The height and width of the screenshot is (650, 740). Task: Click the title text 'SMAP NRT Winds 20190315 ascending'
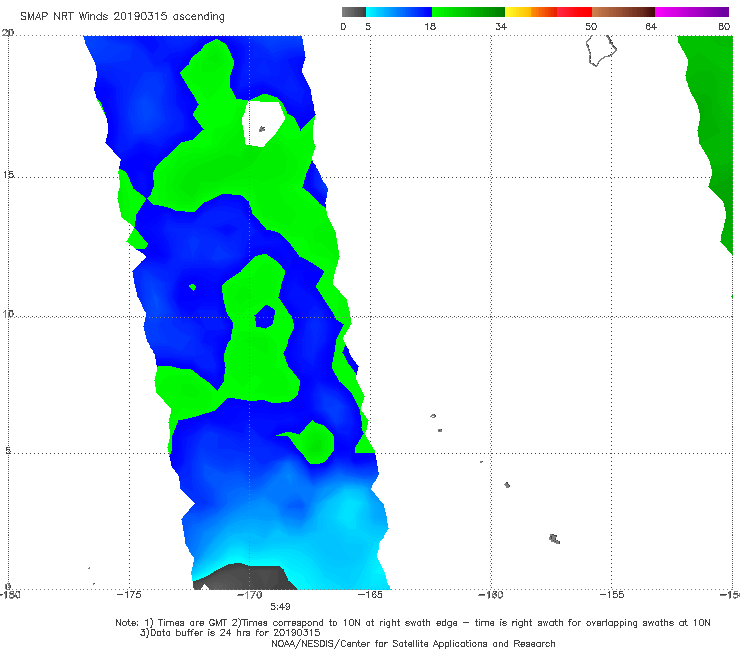pyautogui.click(x=122, y=16)
